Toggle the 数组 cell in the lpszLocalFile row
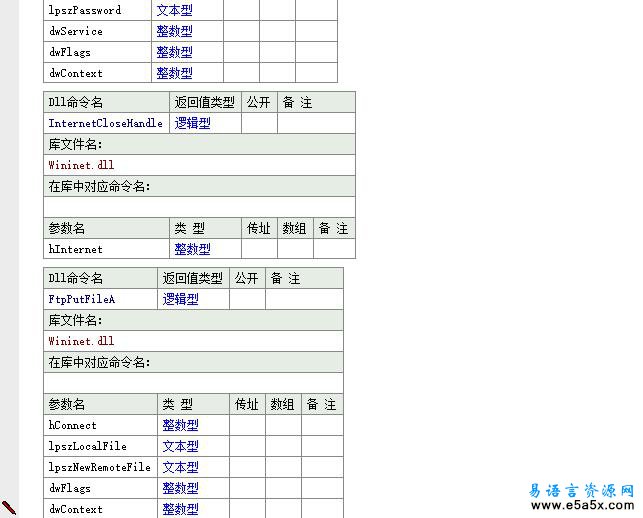Screen dimensions: 643x518 click(x=283, y=446)
